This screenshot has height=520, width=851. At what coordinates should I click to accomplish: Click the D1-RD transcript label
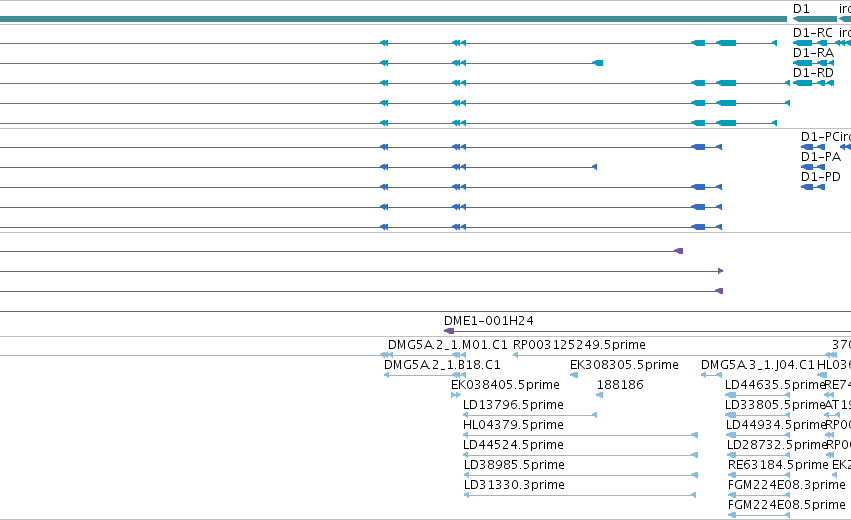pyautogui.click(x=813, y=73)
